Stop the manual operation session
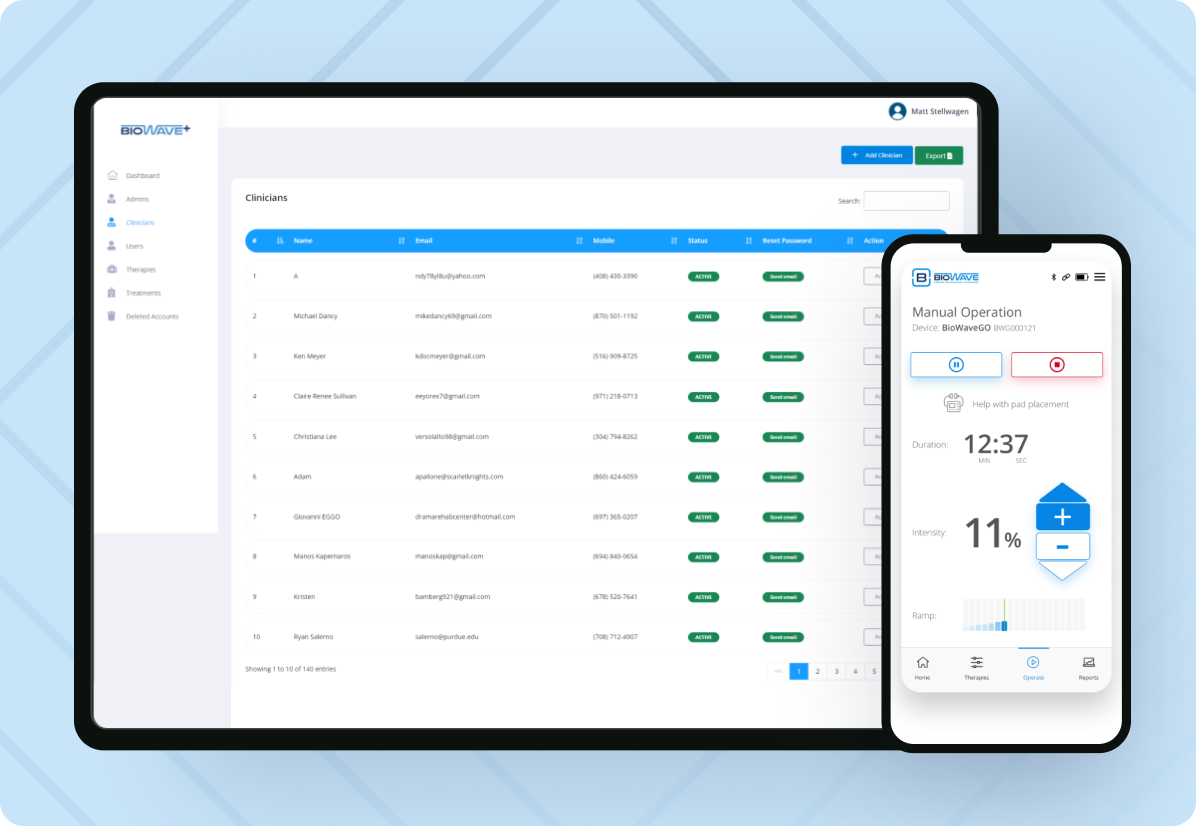Viewport: 1196px width, 826px height. coord(1056,365)
